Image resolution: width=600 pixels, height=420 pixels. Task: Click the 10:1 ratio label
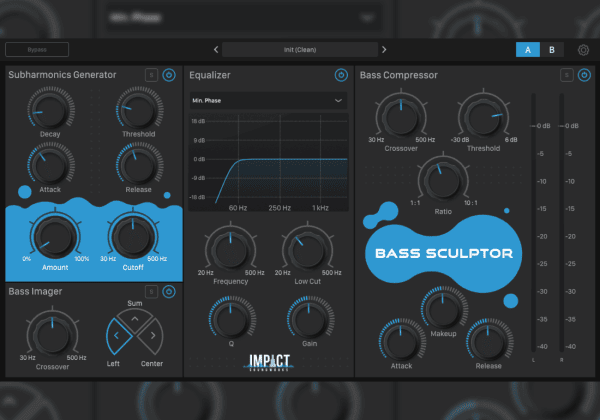471,203
